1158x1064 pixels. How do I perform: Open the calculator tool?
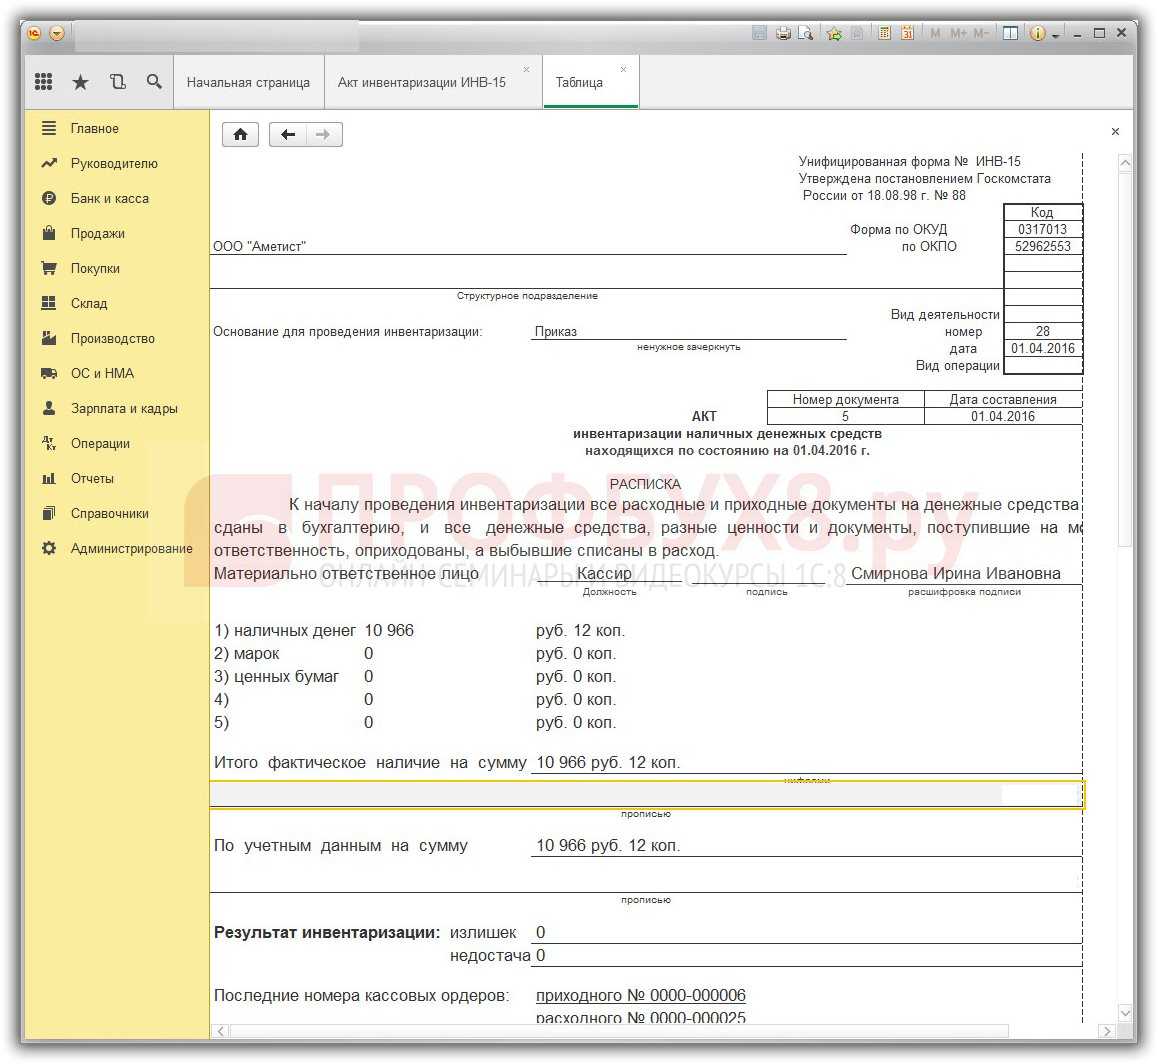coord(884,33)
